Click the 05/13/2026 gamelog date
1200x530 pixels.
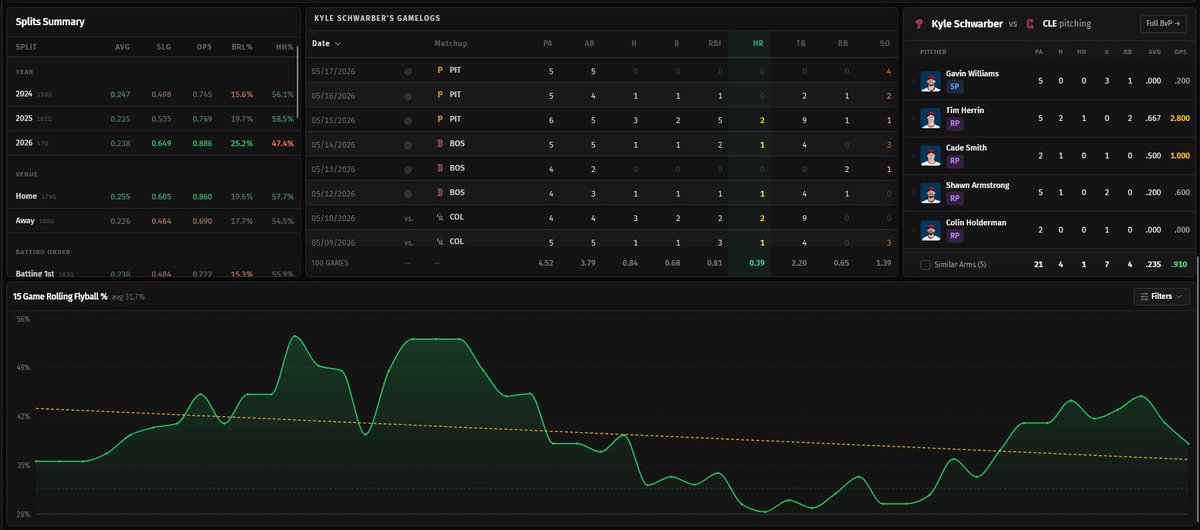click(331, 168)
